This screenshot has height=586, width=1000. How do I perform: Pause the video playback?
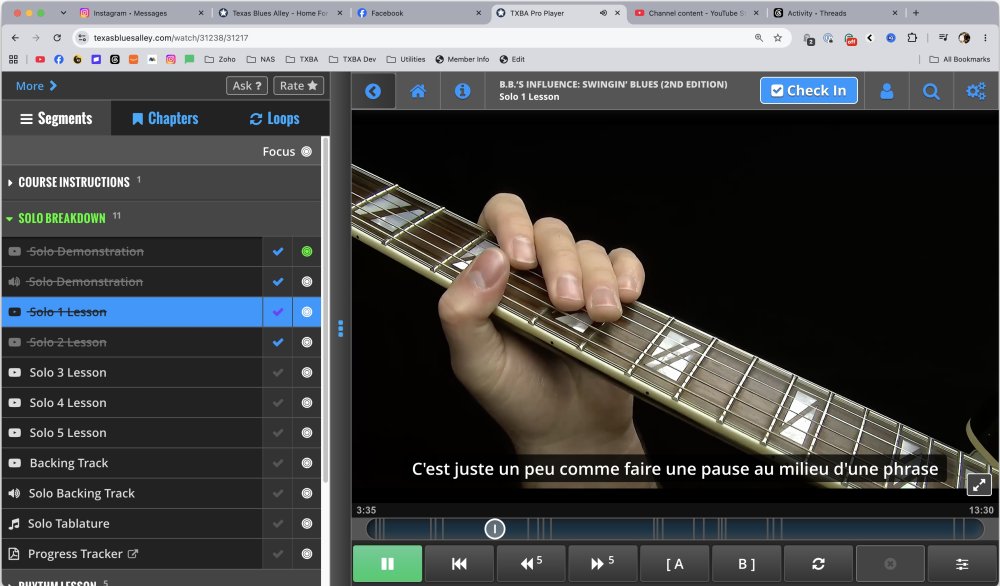[387, 564]
